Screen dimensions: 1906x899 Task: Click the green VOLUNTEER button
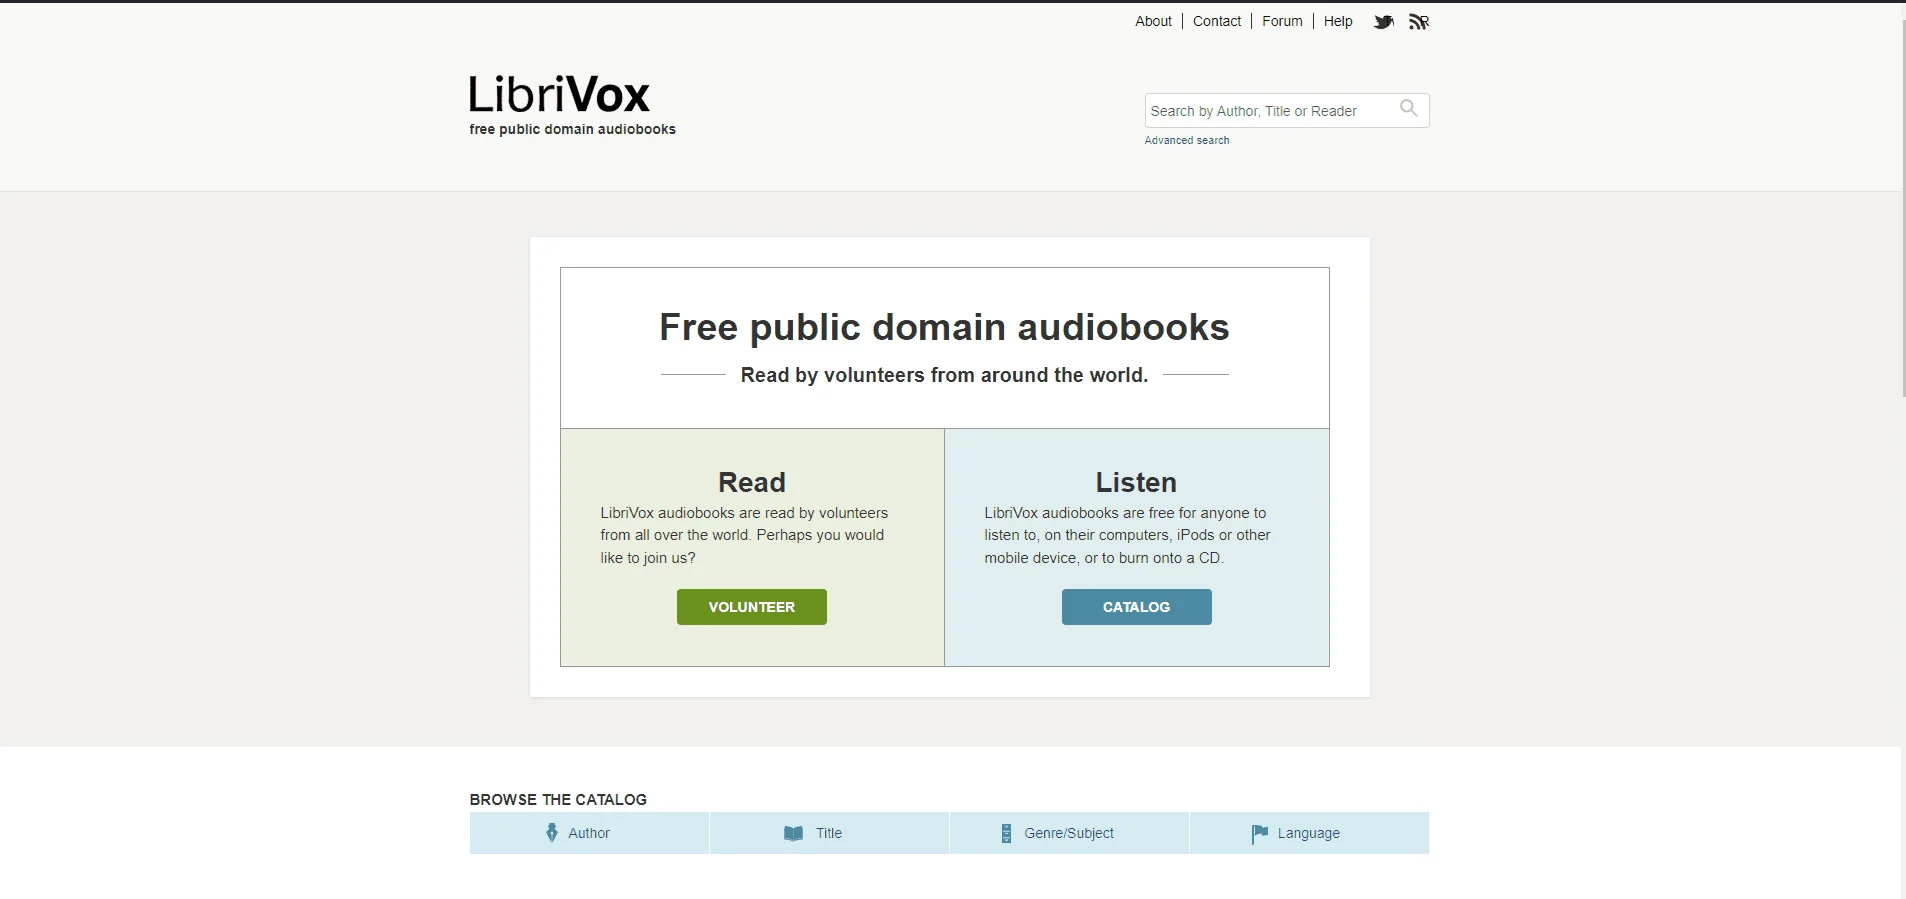(x=752, y=607)
